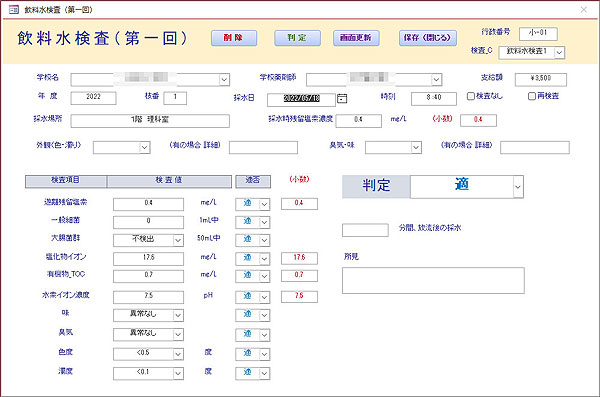Open 適否 dropdown for 大腸菌群
The image size is (600, 397).
264,240
